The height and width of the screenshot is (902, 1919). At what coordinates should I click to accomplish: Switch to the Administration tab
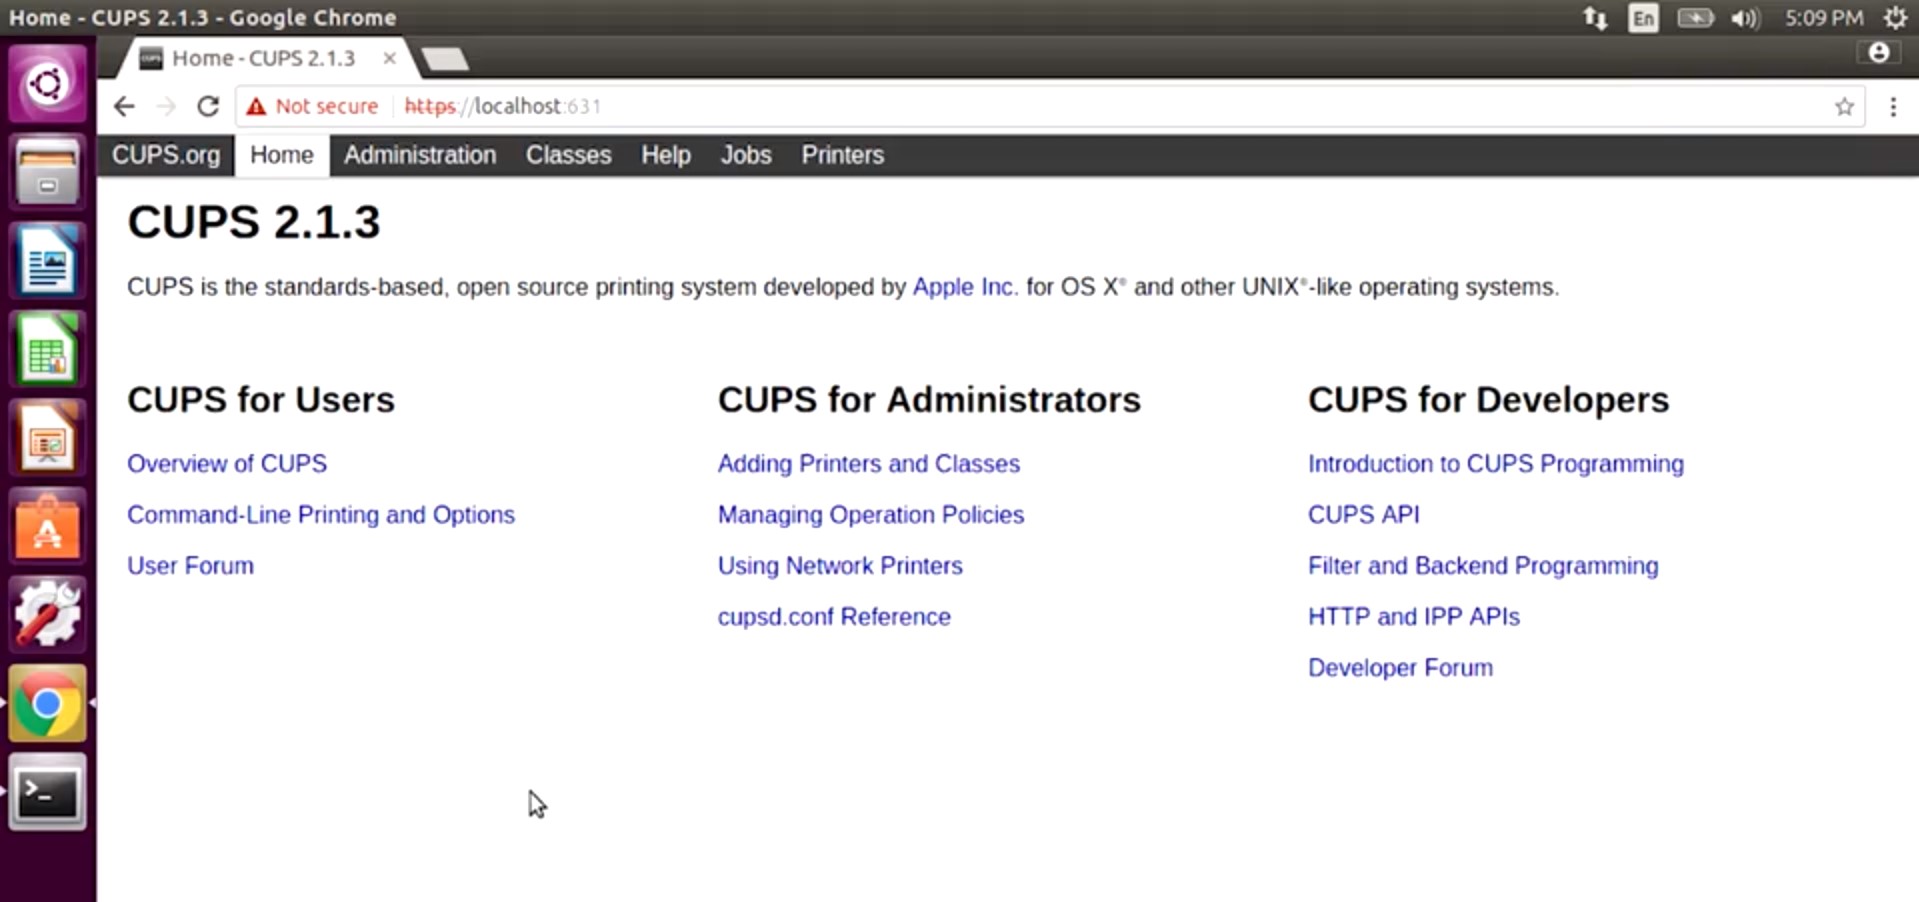tap(420, 155)
